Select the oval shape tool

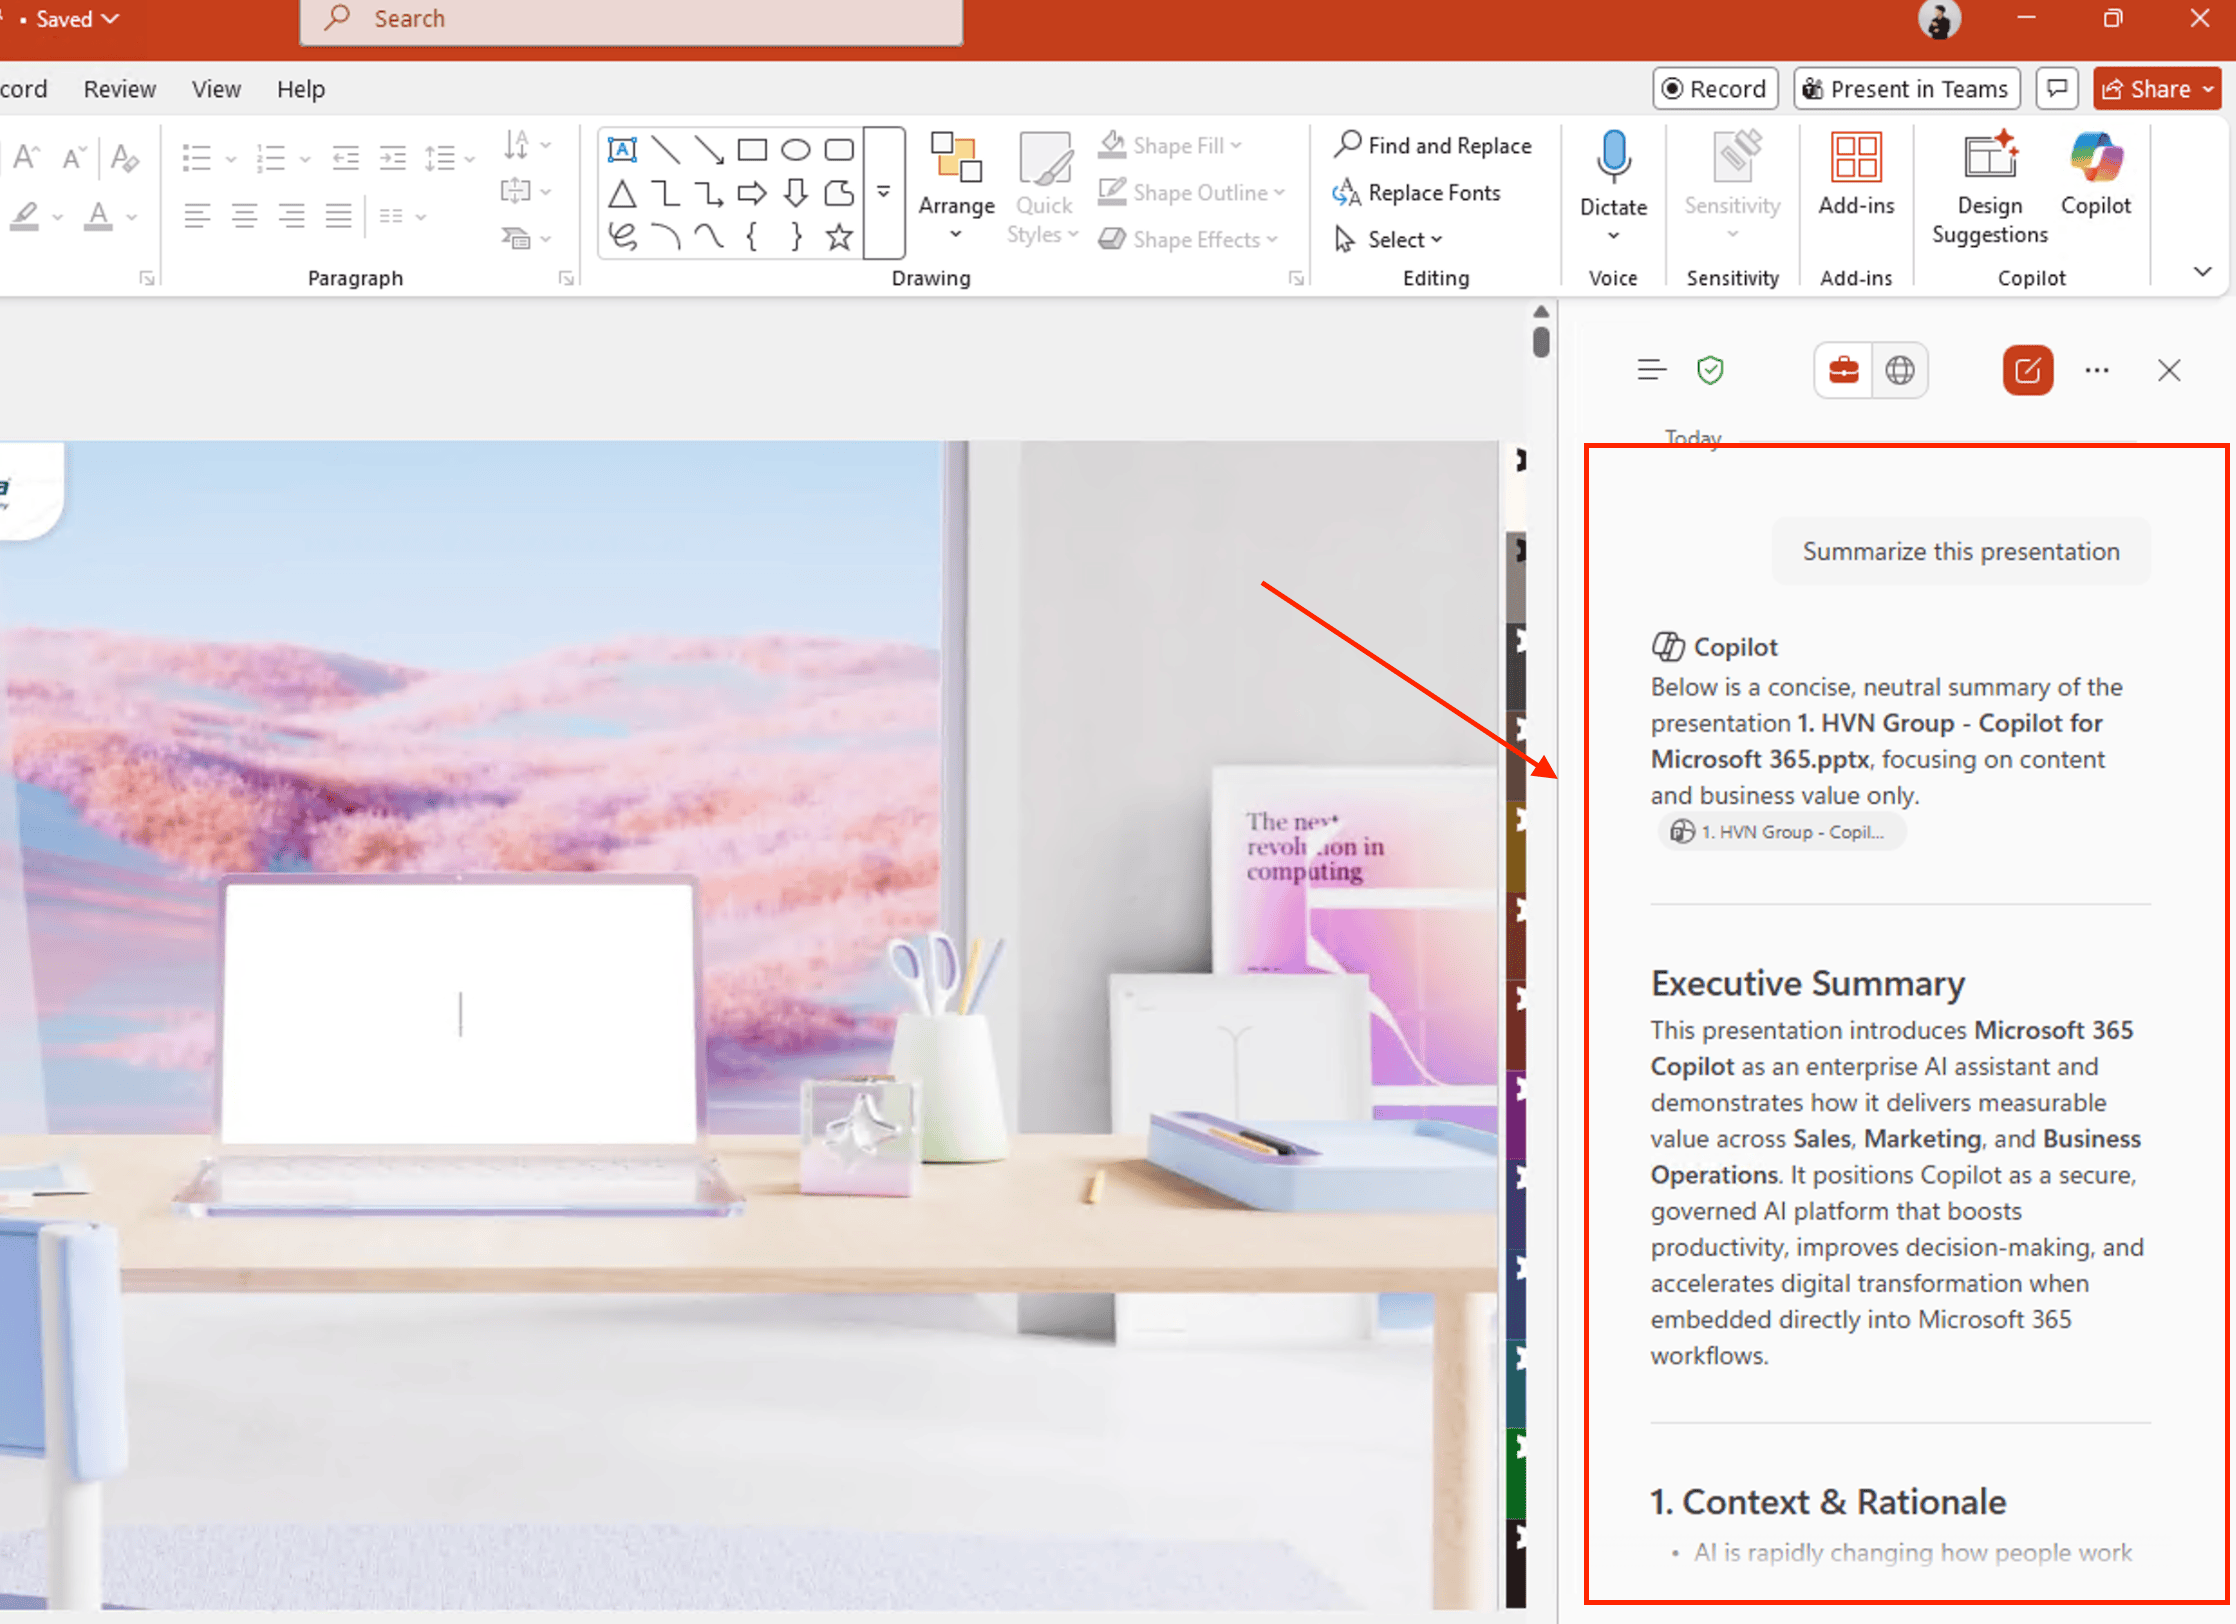(x=795, y=150)
